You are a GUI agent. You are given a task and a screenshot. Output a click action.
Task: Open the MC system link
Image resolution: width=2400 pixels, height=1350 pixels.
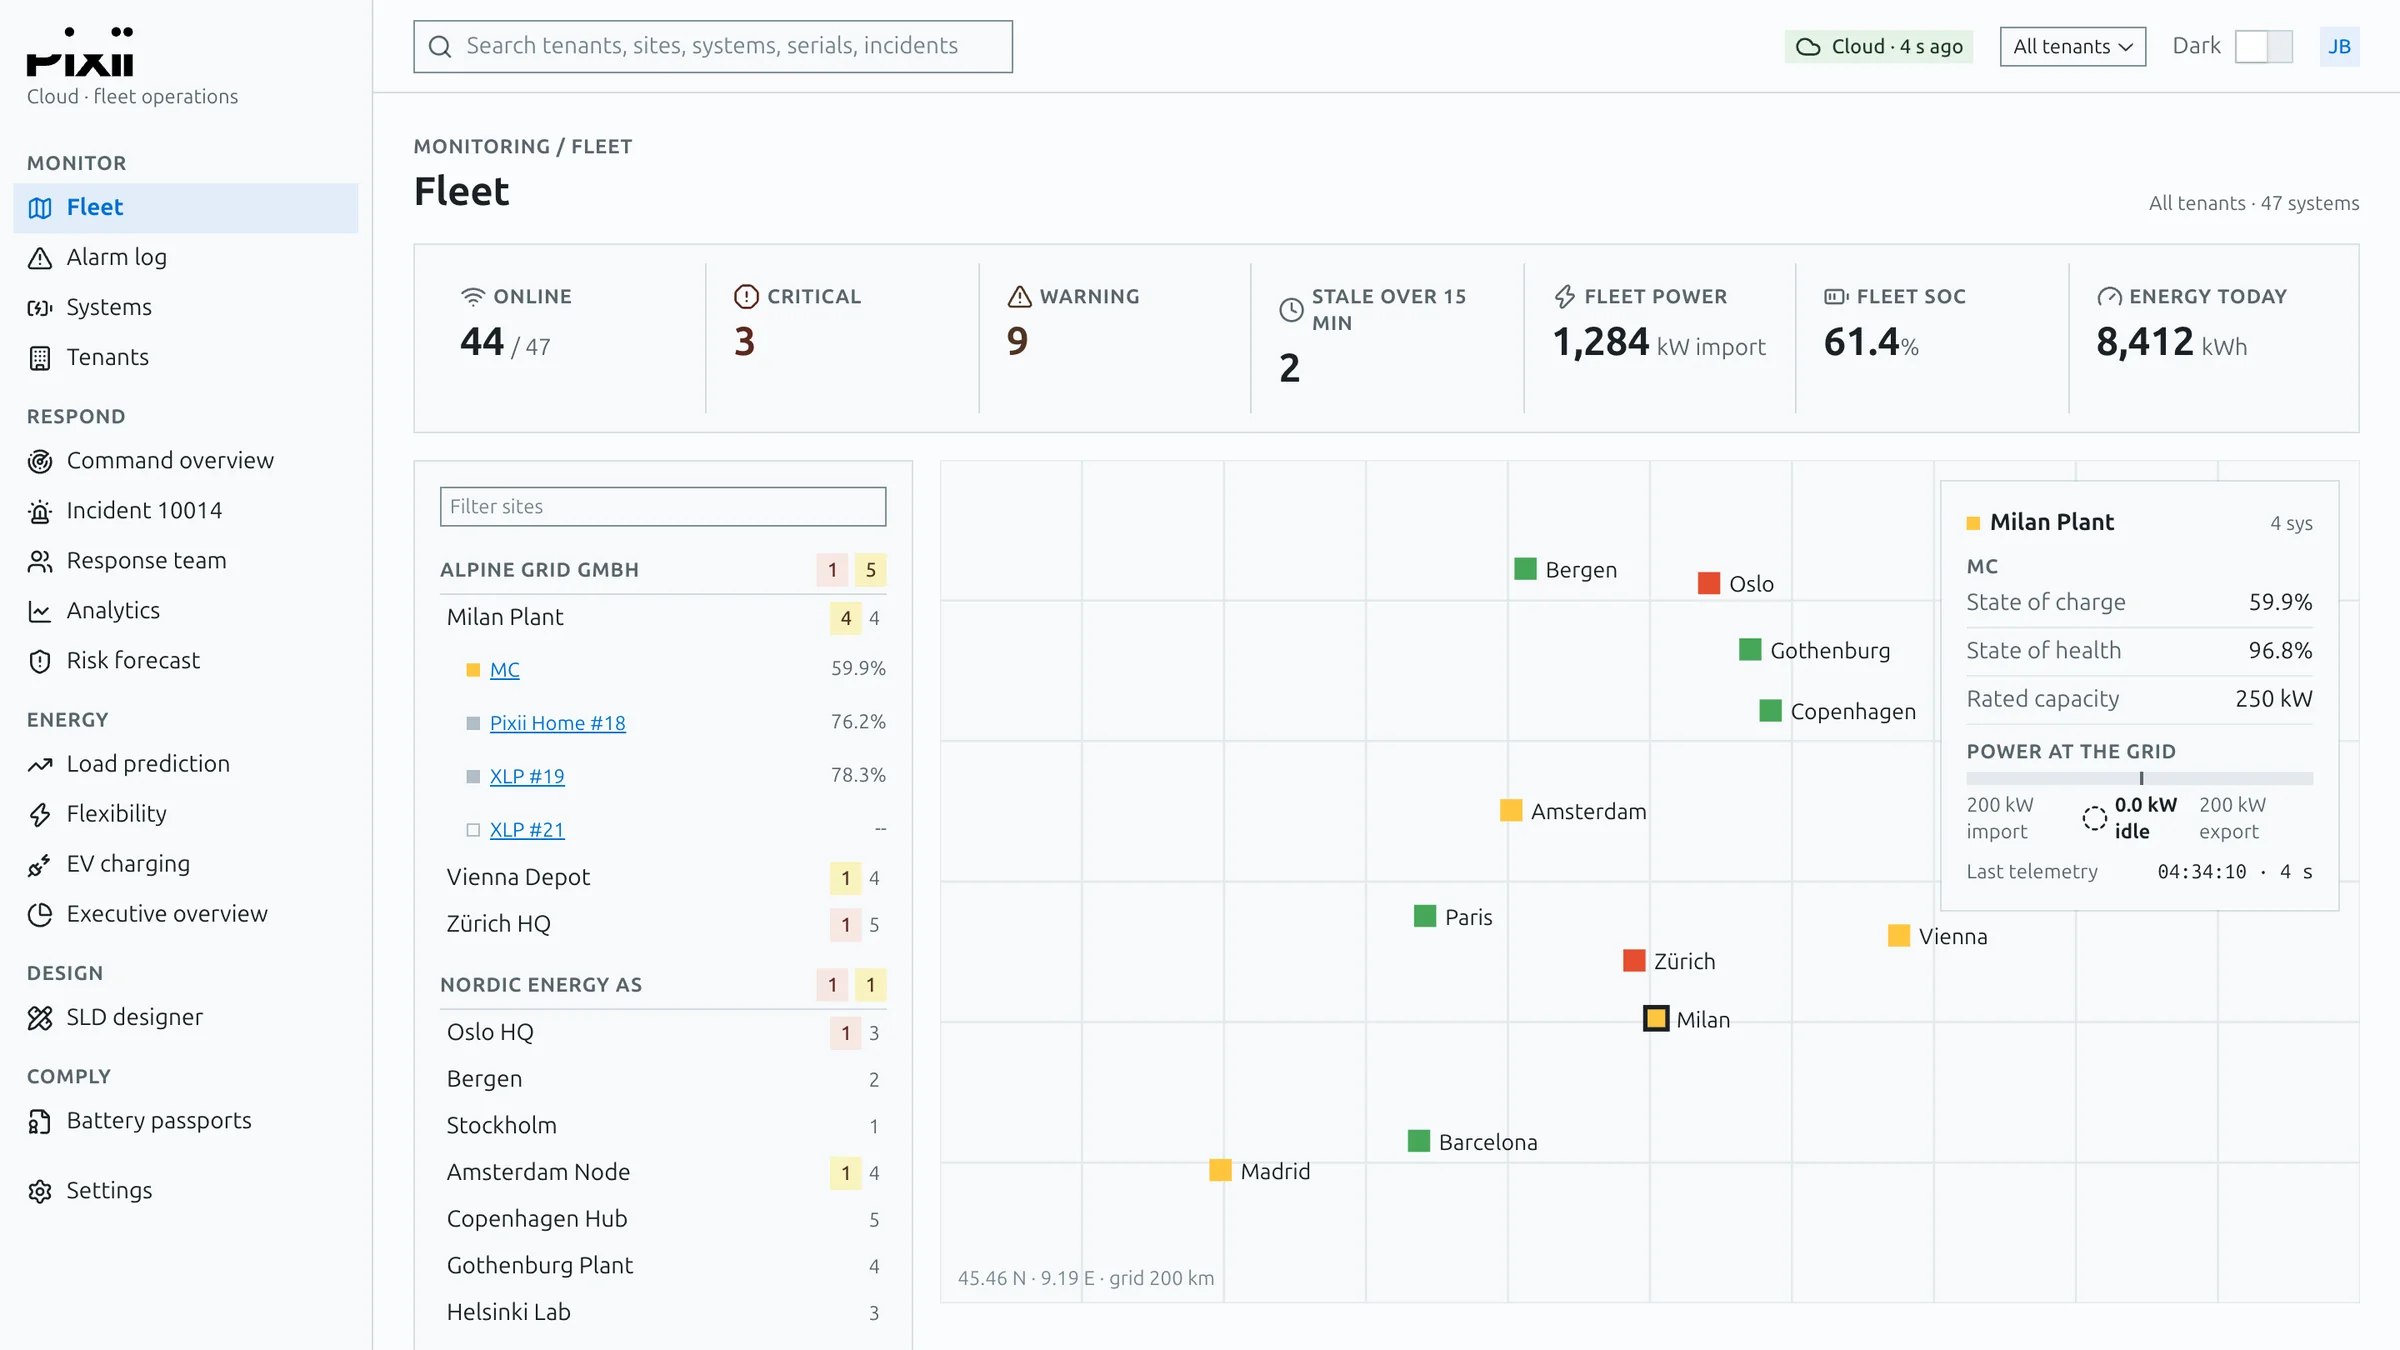504,669
